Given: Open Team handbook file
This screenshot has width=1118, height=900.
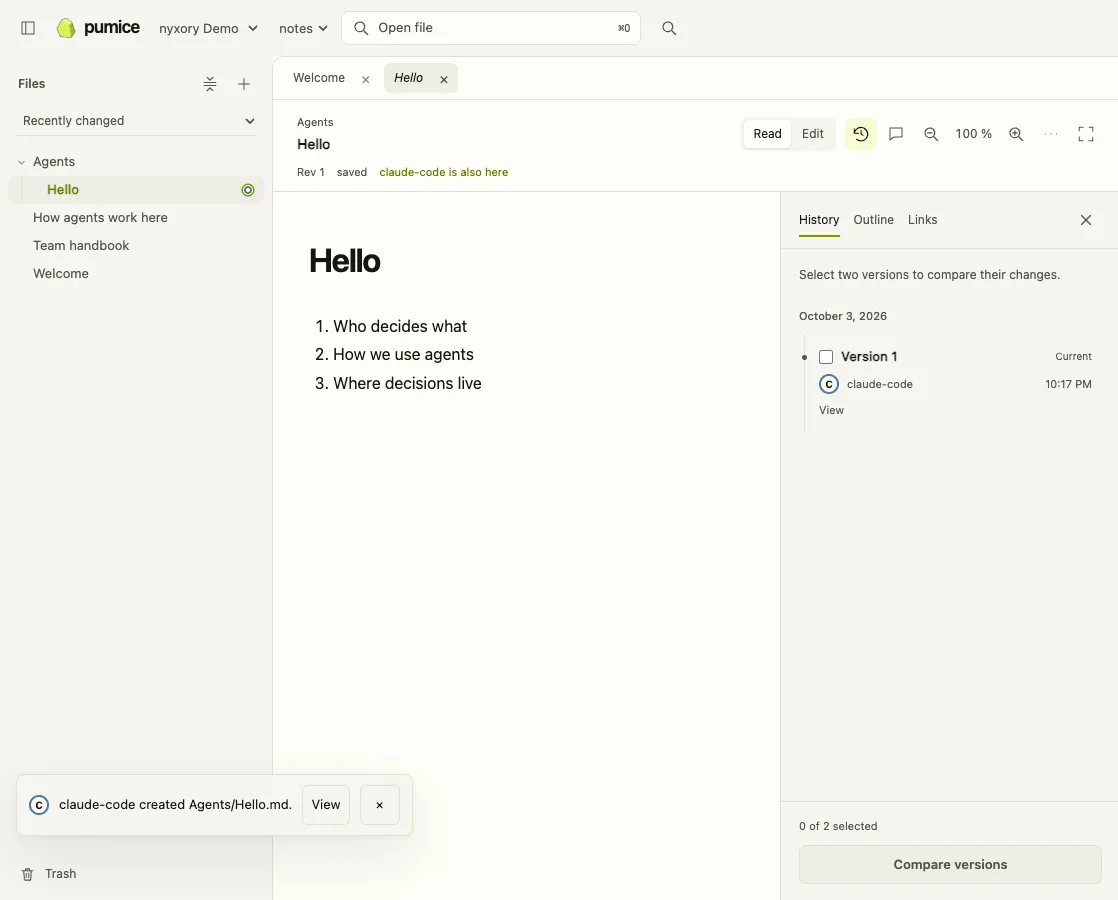Looking at the screenshot, I should tap(81, 245).
